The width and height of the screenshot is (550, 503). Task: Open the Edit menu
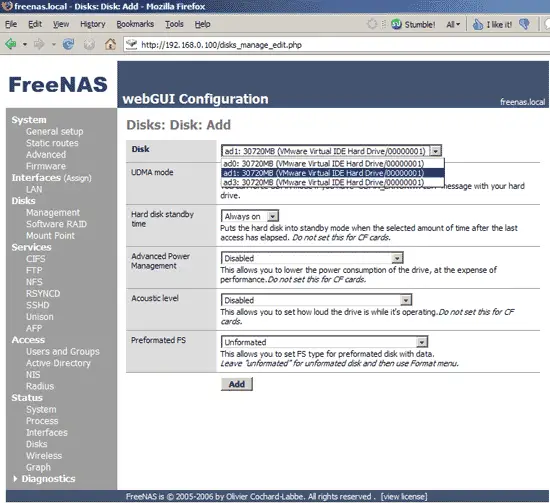pyautogui.click(x=35, y=24)
